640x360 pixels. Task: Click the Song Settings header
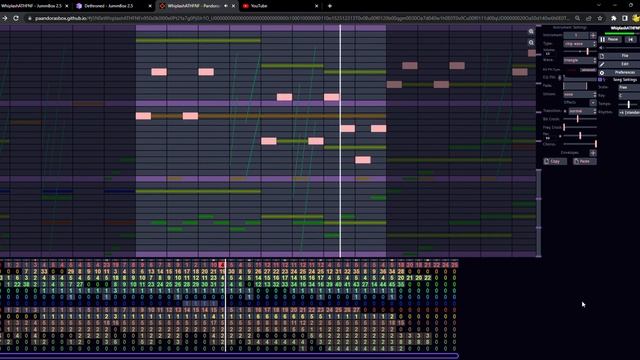pos(624,80)
